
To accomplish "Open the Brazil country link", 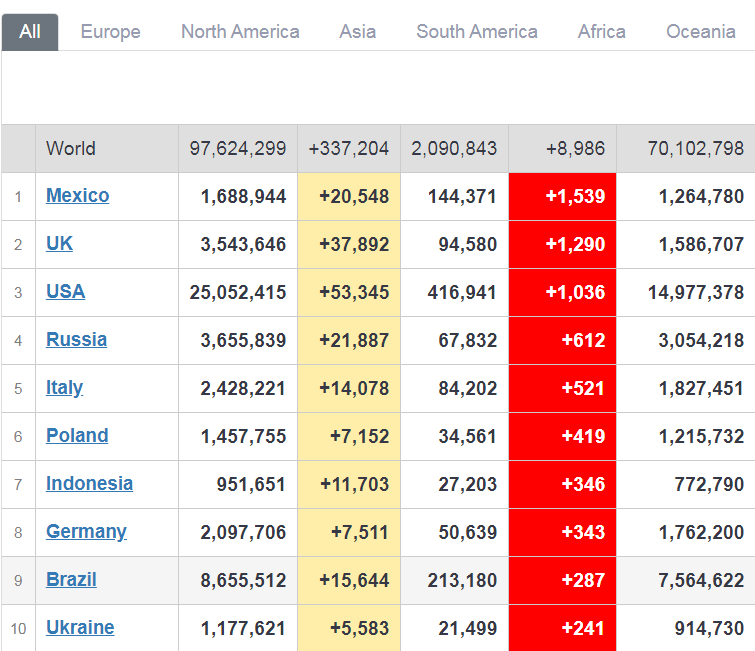I will 71,580.
